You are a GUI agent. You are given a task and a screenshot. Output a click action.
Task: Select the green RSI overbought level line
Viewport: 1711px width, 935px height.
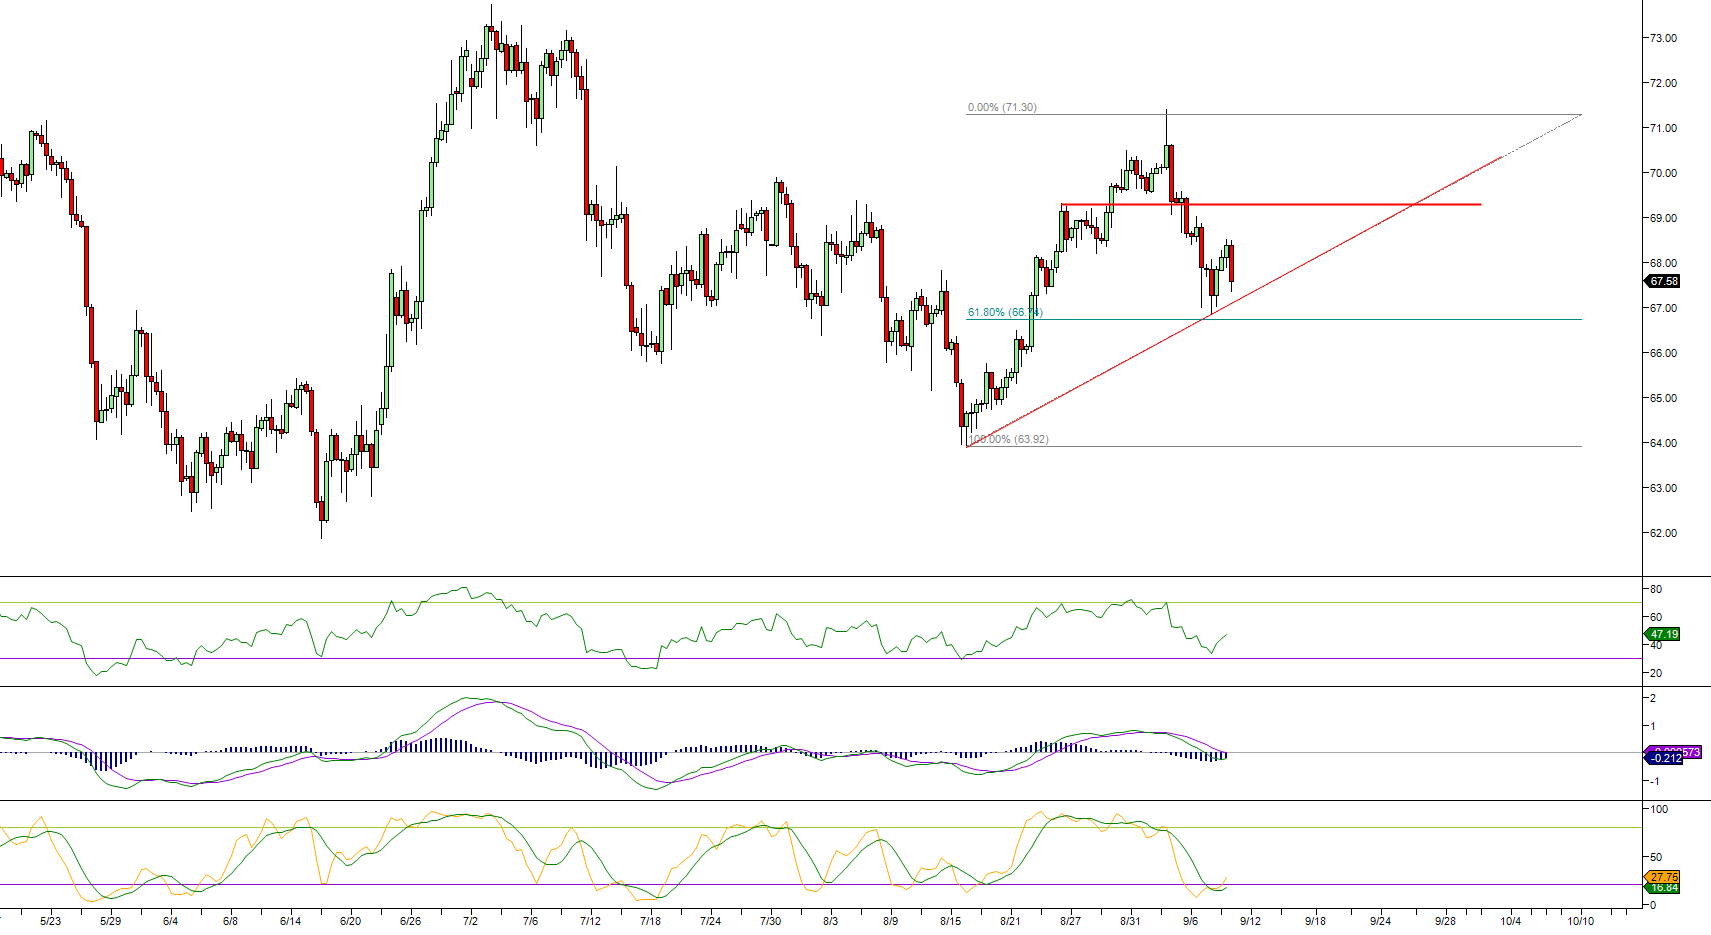click(800, 602)
